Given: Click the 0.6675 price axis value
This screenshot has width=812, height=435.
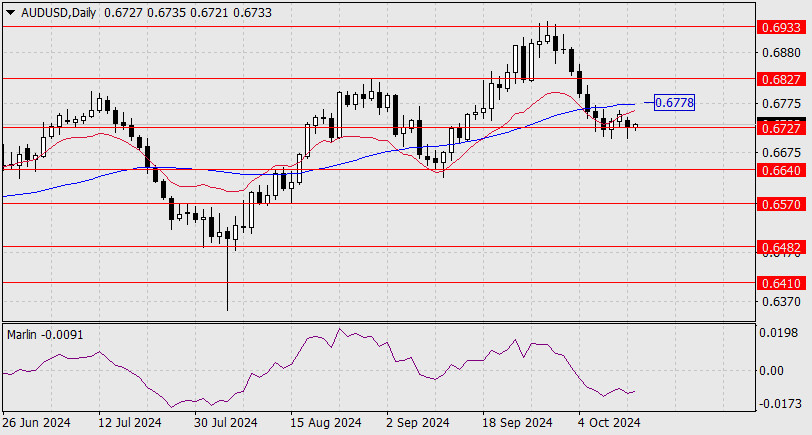Looking at the screenshot, I should click(781, 153).
